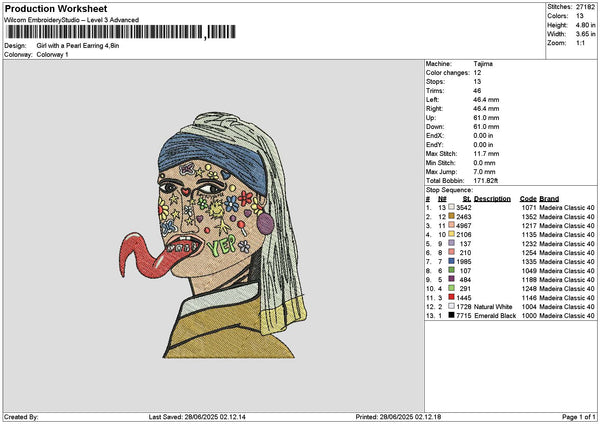Select the Natural White description
This screenshot has width=600, height=424.
point(493,307)
